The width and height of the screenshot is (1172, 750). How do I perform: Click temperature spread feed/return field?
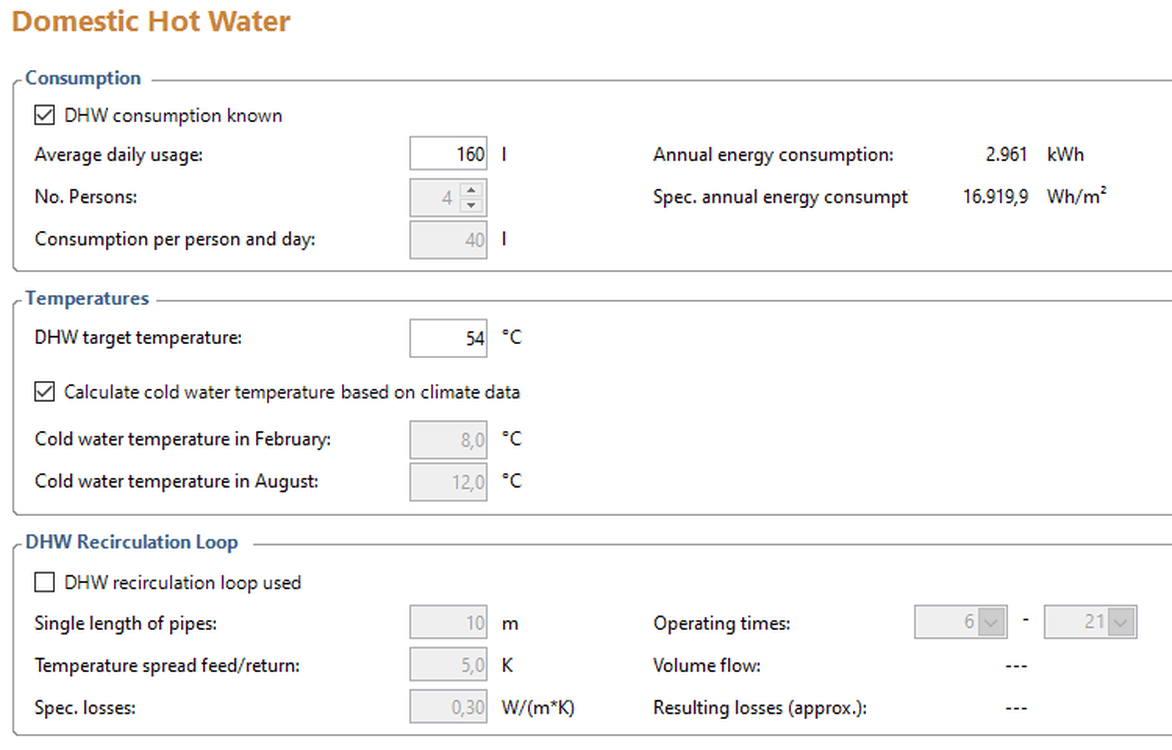tap(448, 665)
